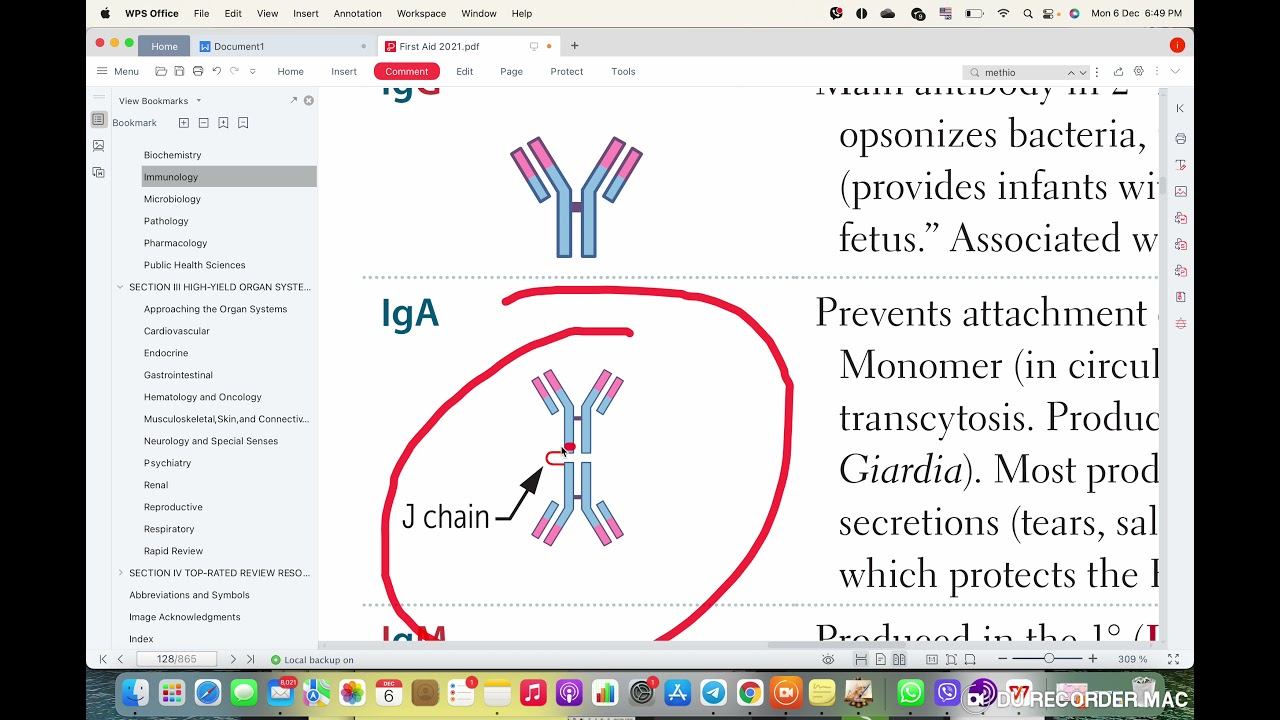This screenshot has width=1280, height=720.
Task: Open the Protect ribbon tab
Action: pyautogui.click(x=567, y=71)
